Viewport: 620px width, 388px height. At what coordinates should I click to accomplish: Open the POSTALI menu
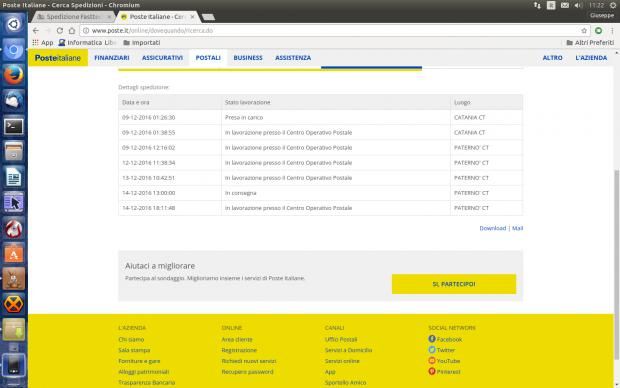coord(208,58)
